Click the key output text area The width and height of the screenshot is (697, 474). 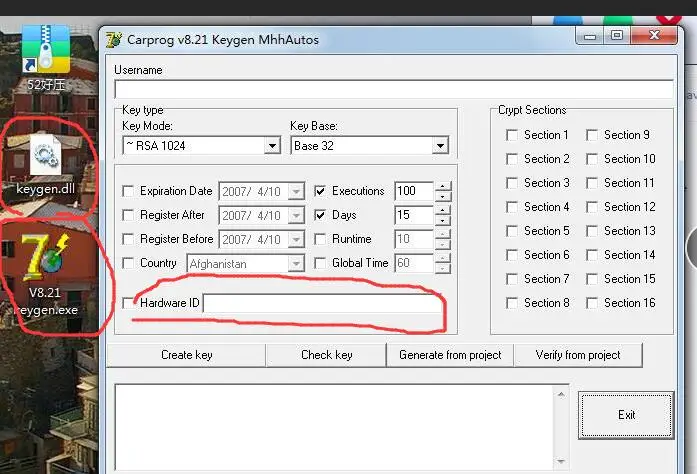point(334,427)
